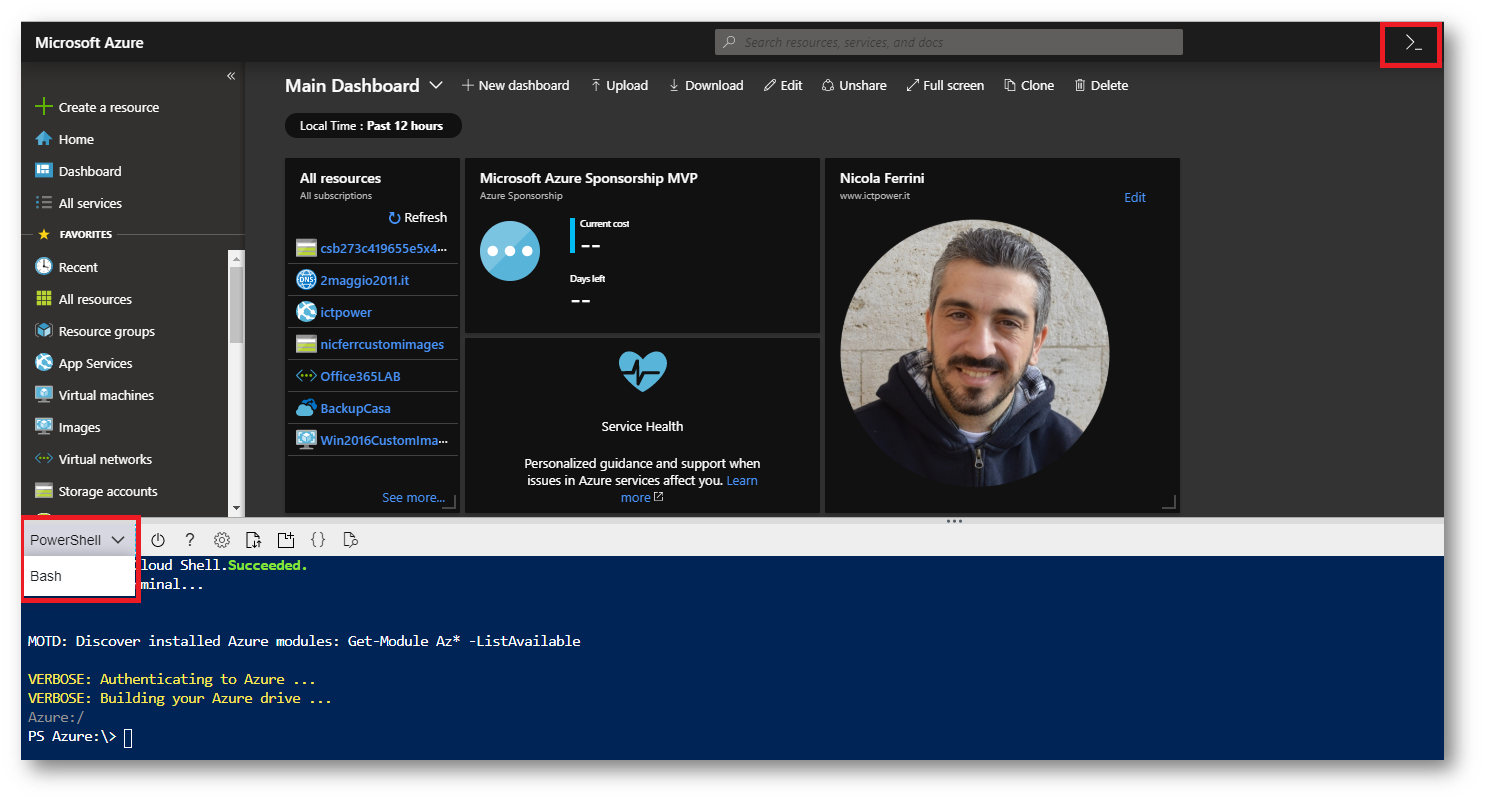Screen dimensions: 1486x802
Task: Open Cloud Shell from the top bar
Action: point(1412,43)
